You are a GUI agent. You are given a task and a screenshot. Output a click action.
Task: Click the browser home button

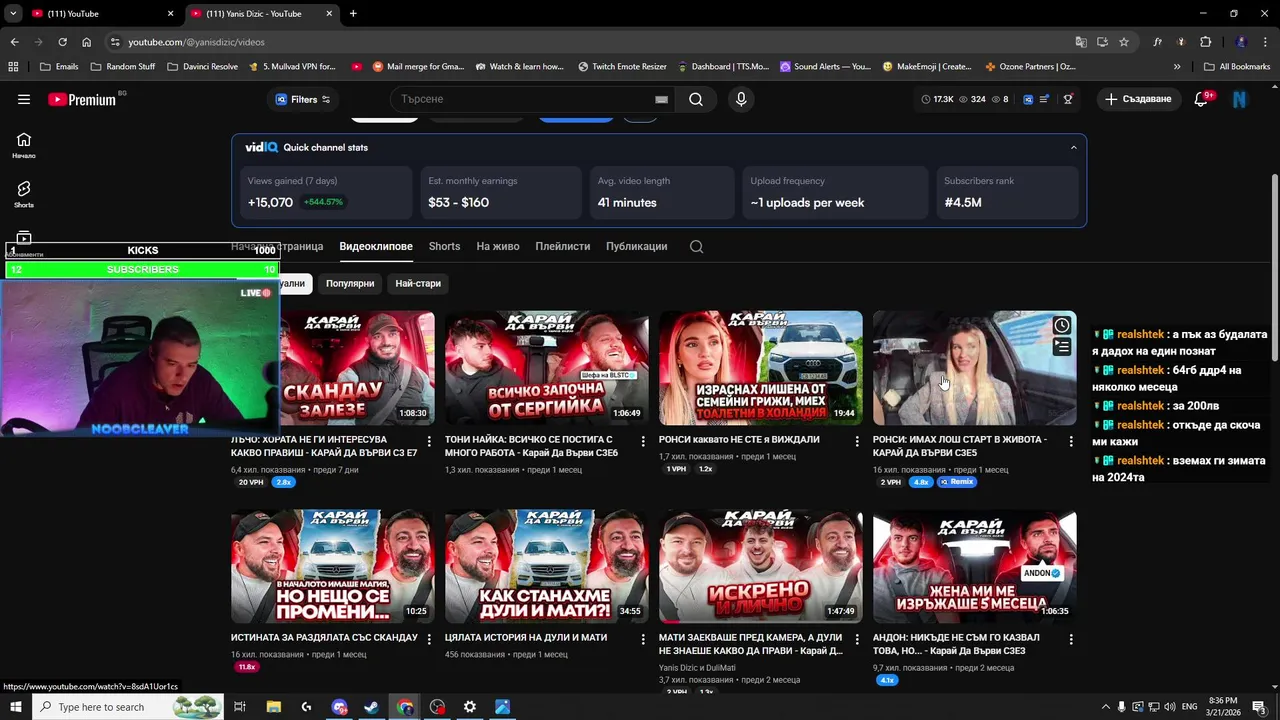(87, 42)
